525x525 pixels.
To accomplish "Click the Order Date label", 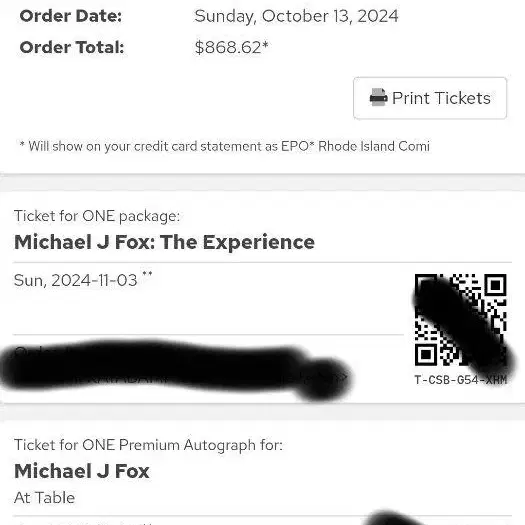I will tap(71, 16).
